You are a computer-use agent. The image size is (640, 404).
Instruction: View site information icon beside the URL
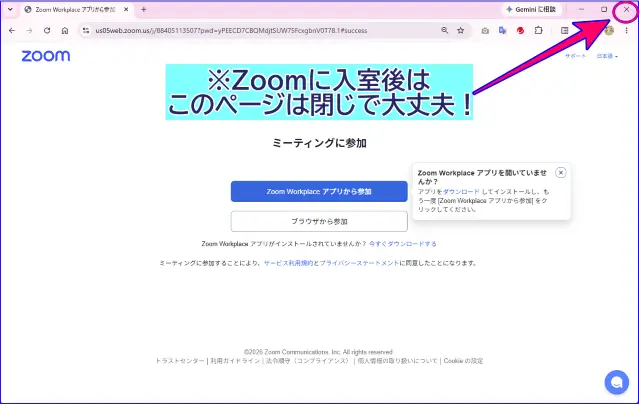(86, 31)
